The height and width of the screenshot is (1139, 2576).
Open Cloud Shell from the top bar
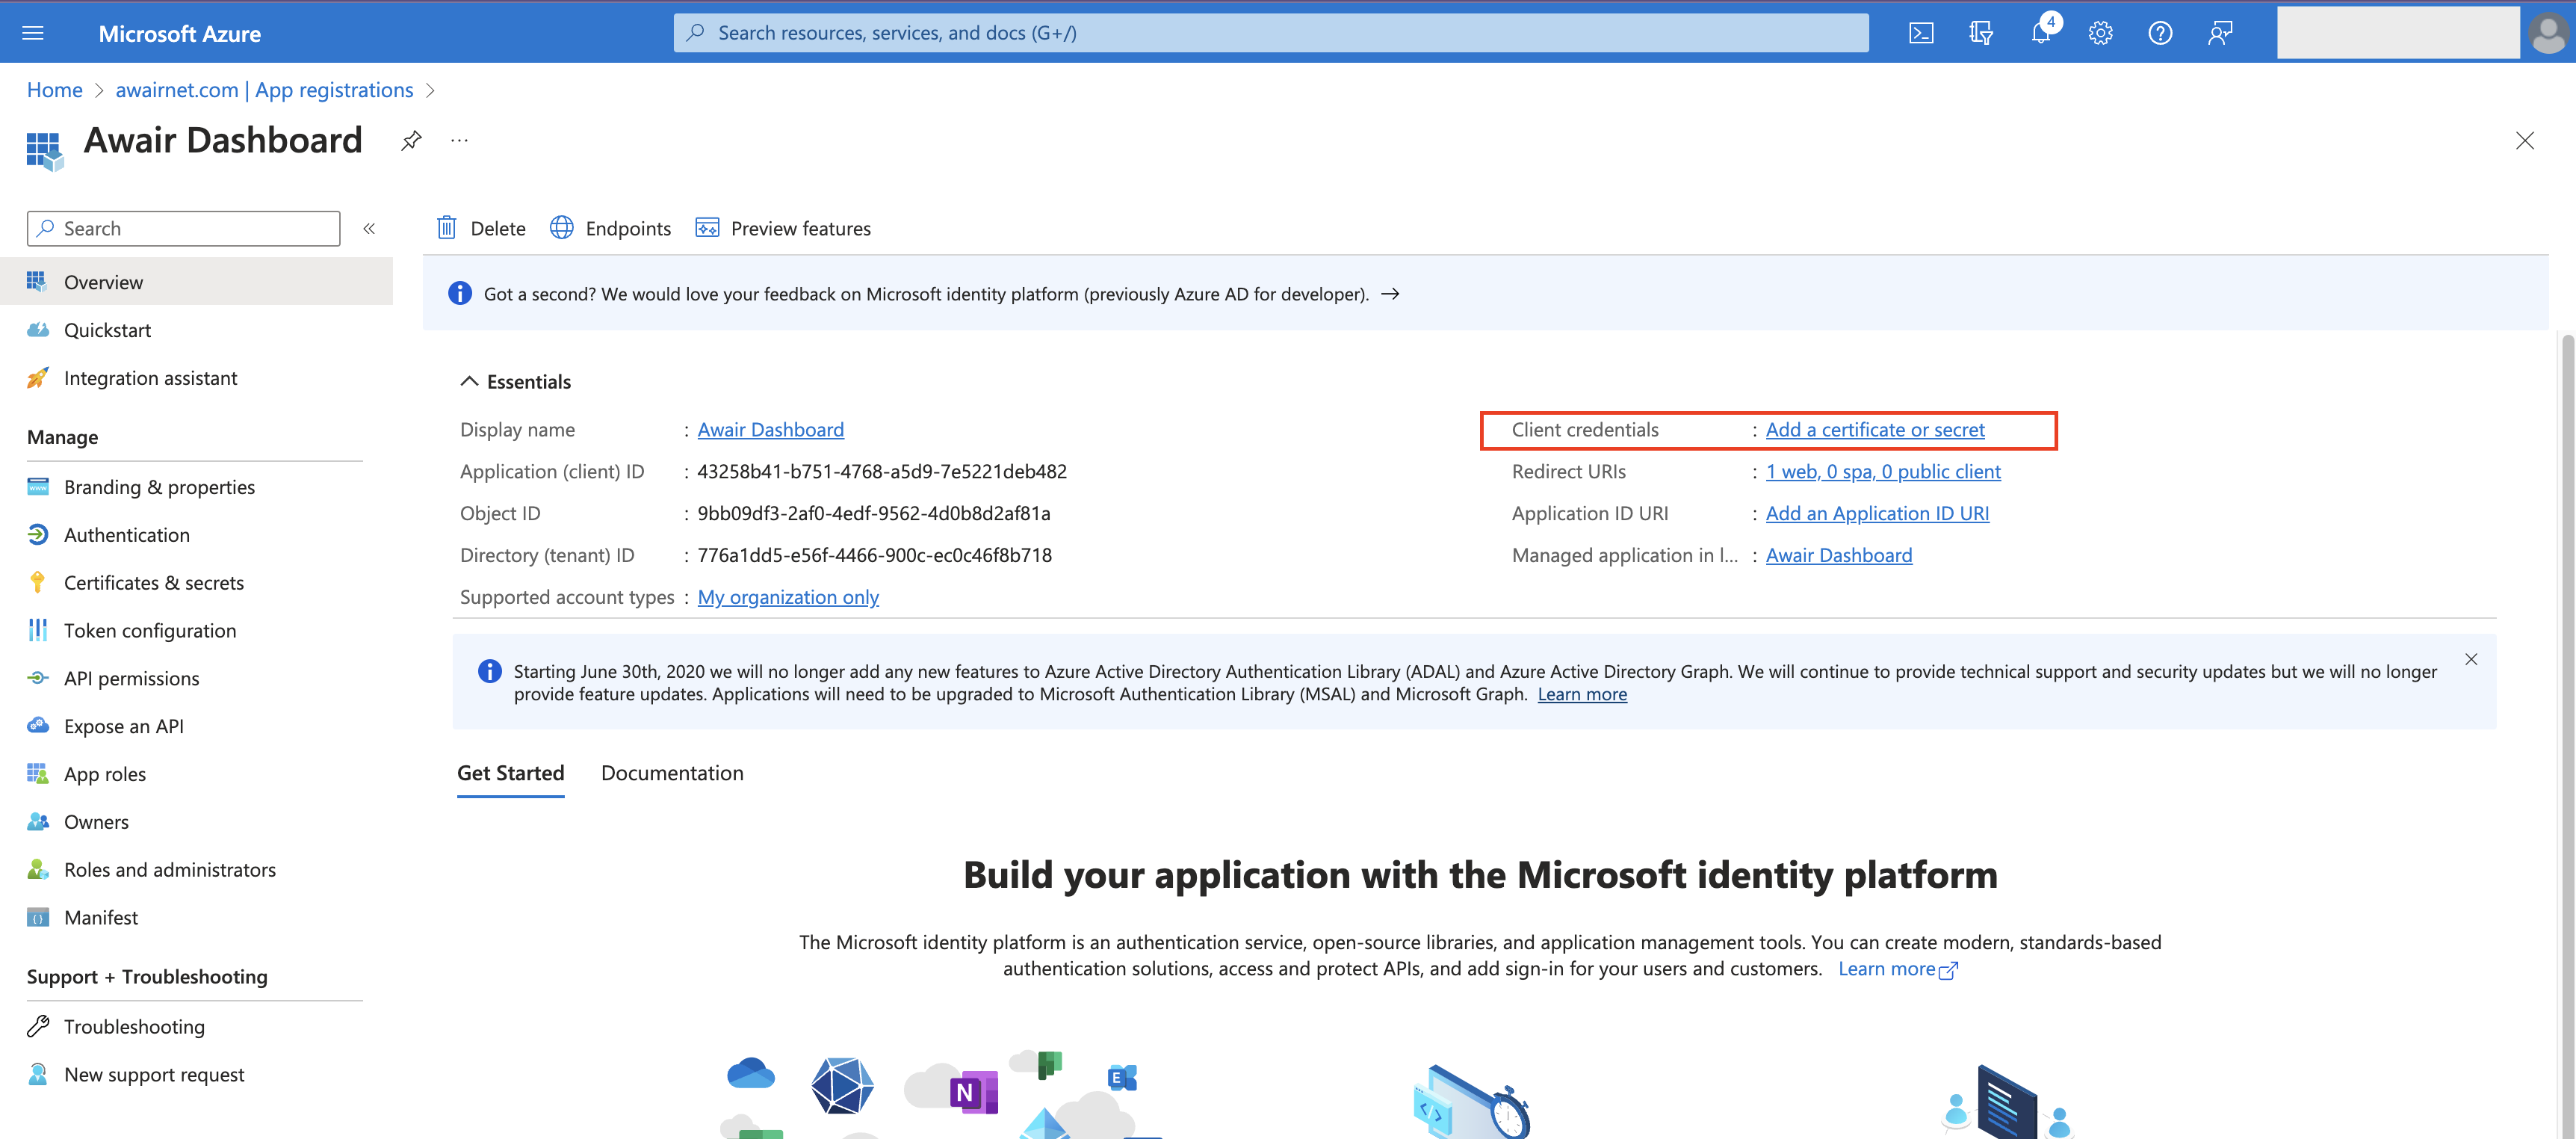coord(1921,33)
